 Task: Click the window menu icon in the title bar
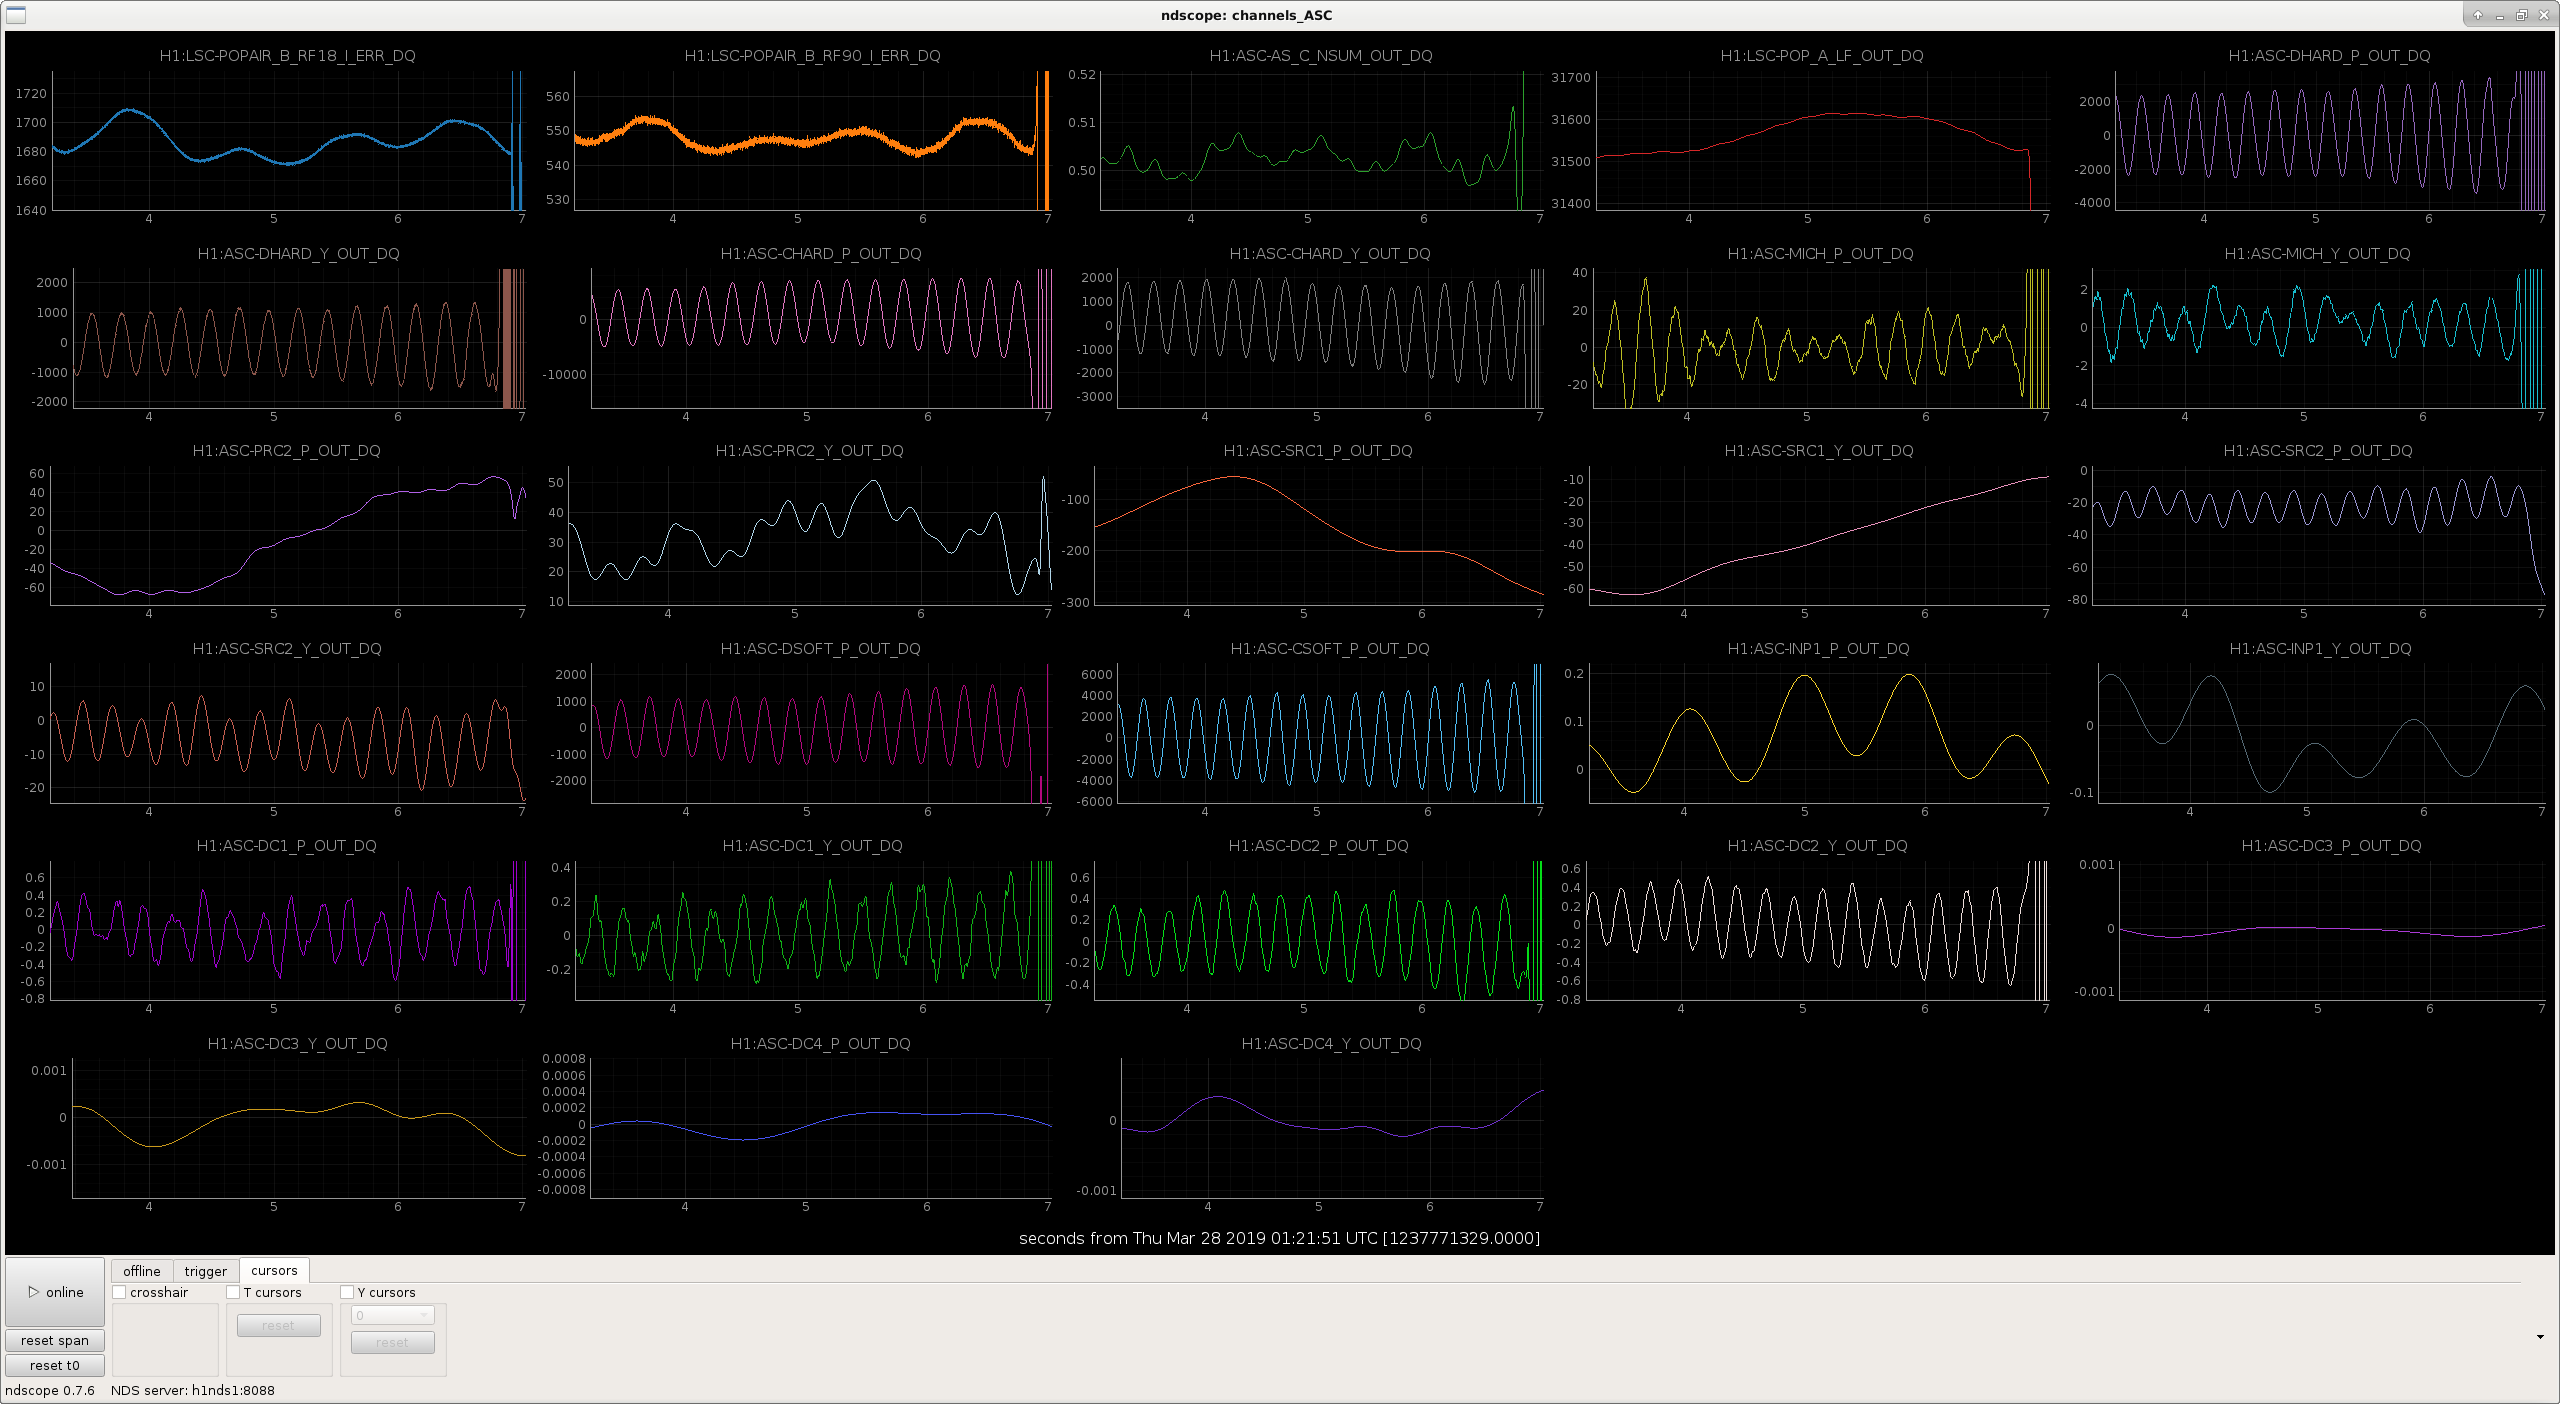coord(15,15)
